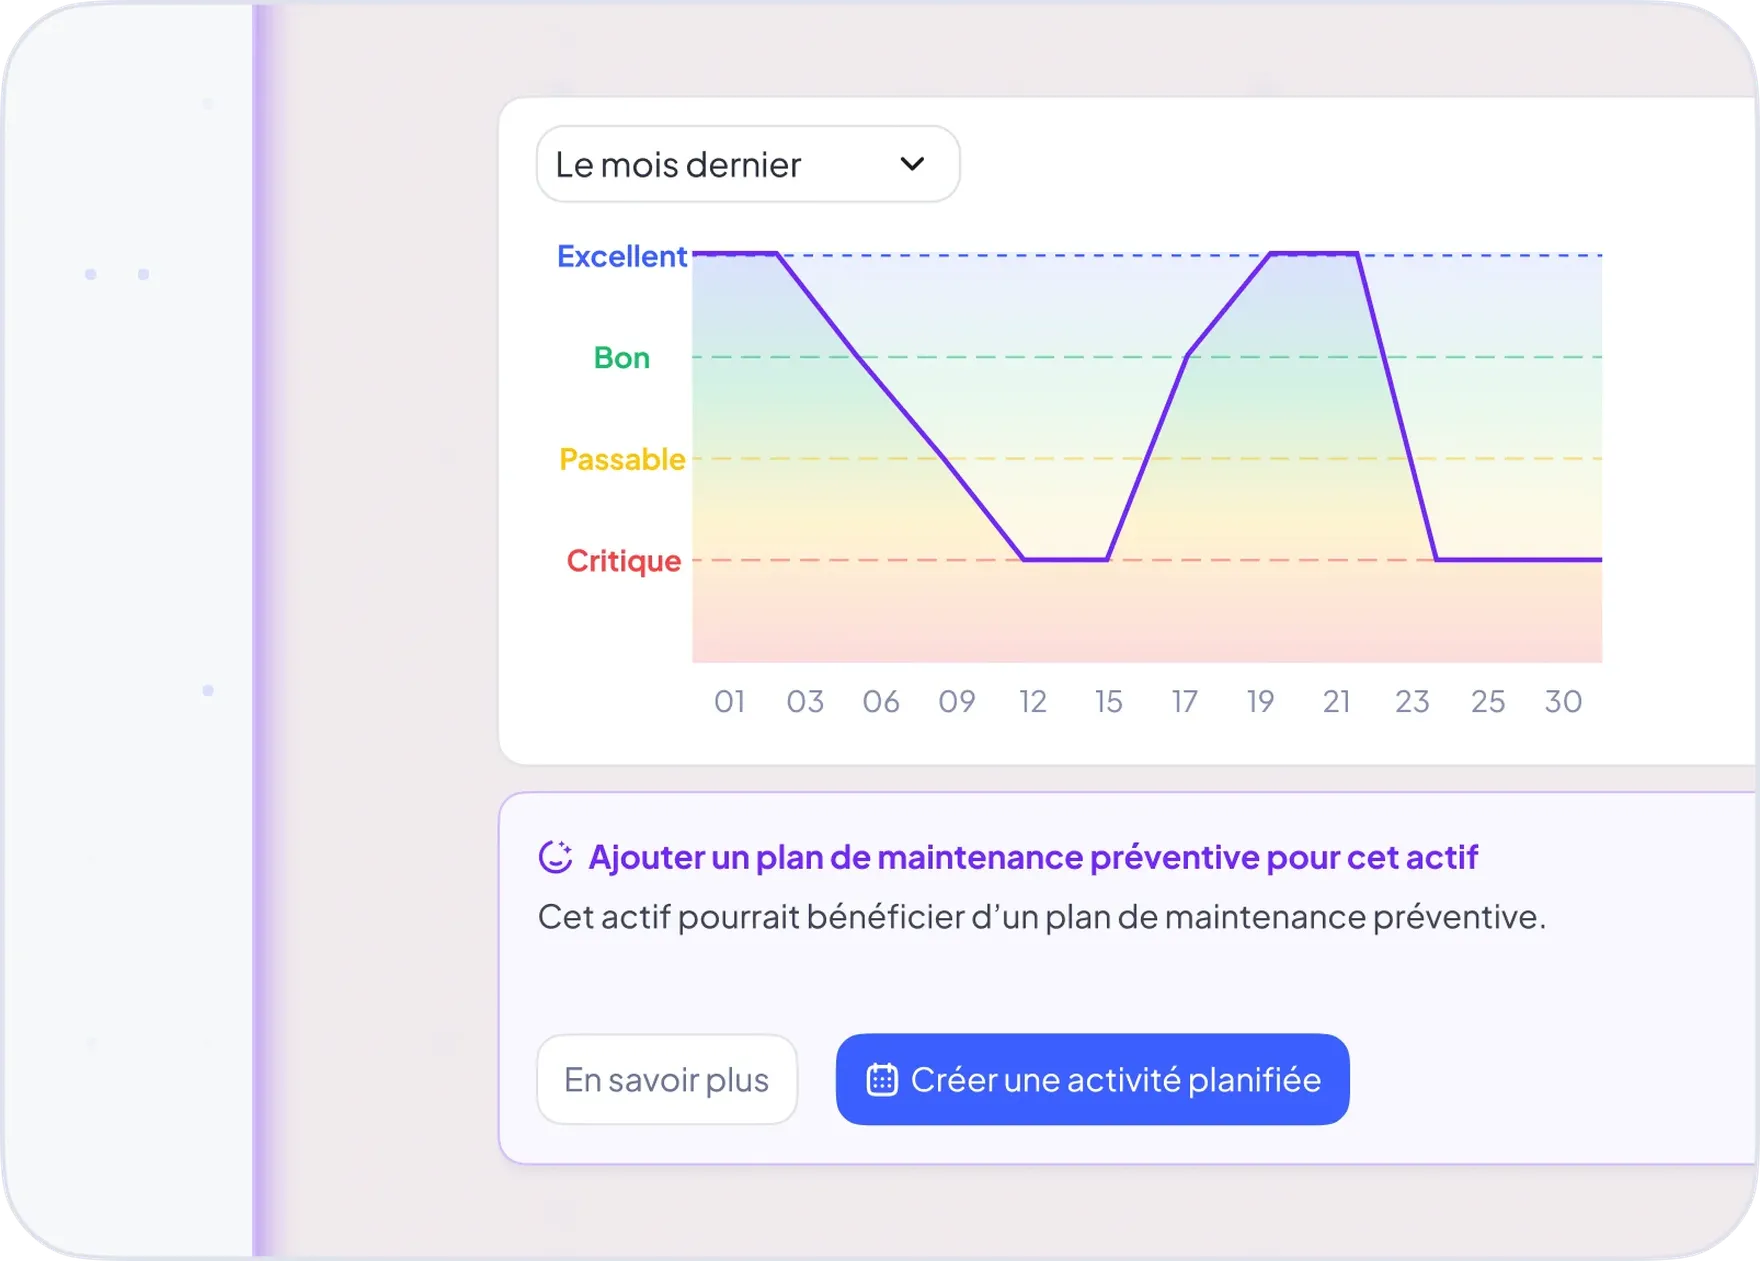Click day 23 on the chart axis
Viewport: 1760px width, 1261px height.
point(1412,702)
